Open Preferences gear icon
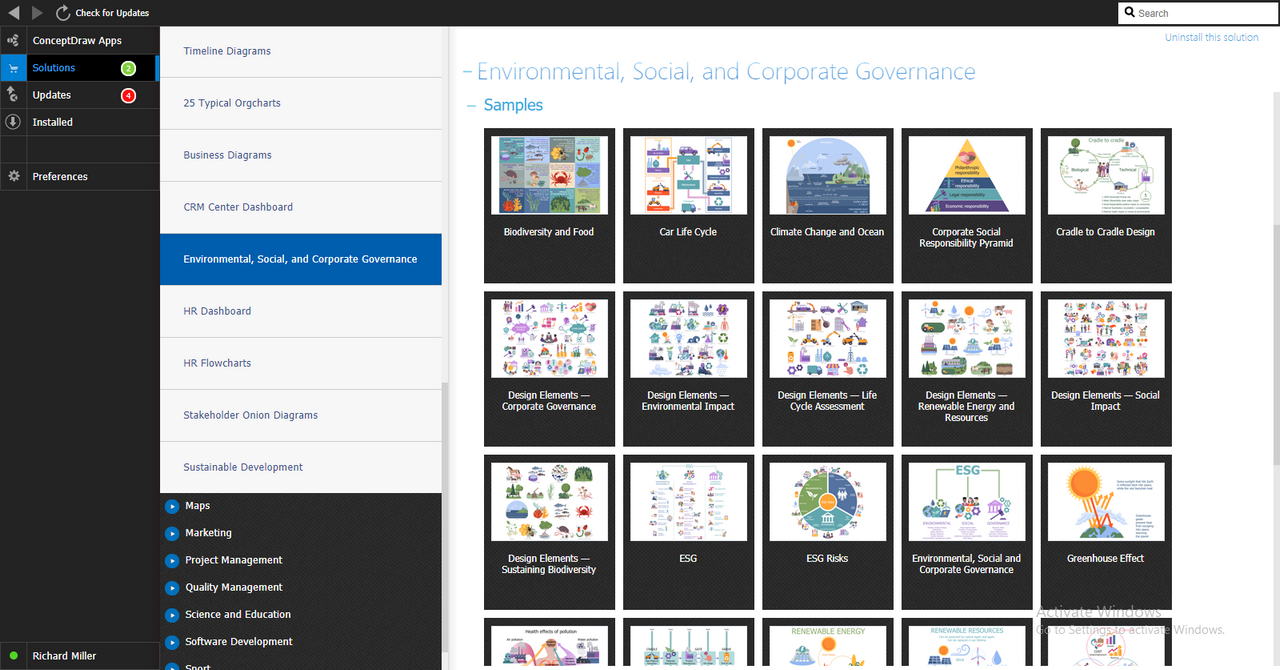This screenshot has width=1280, height=670. (x=13, y=176)
